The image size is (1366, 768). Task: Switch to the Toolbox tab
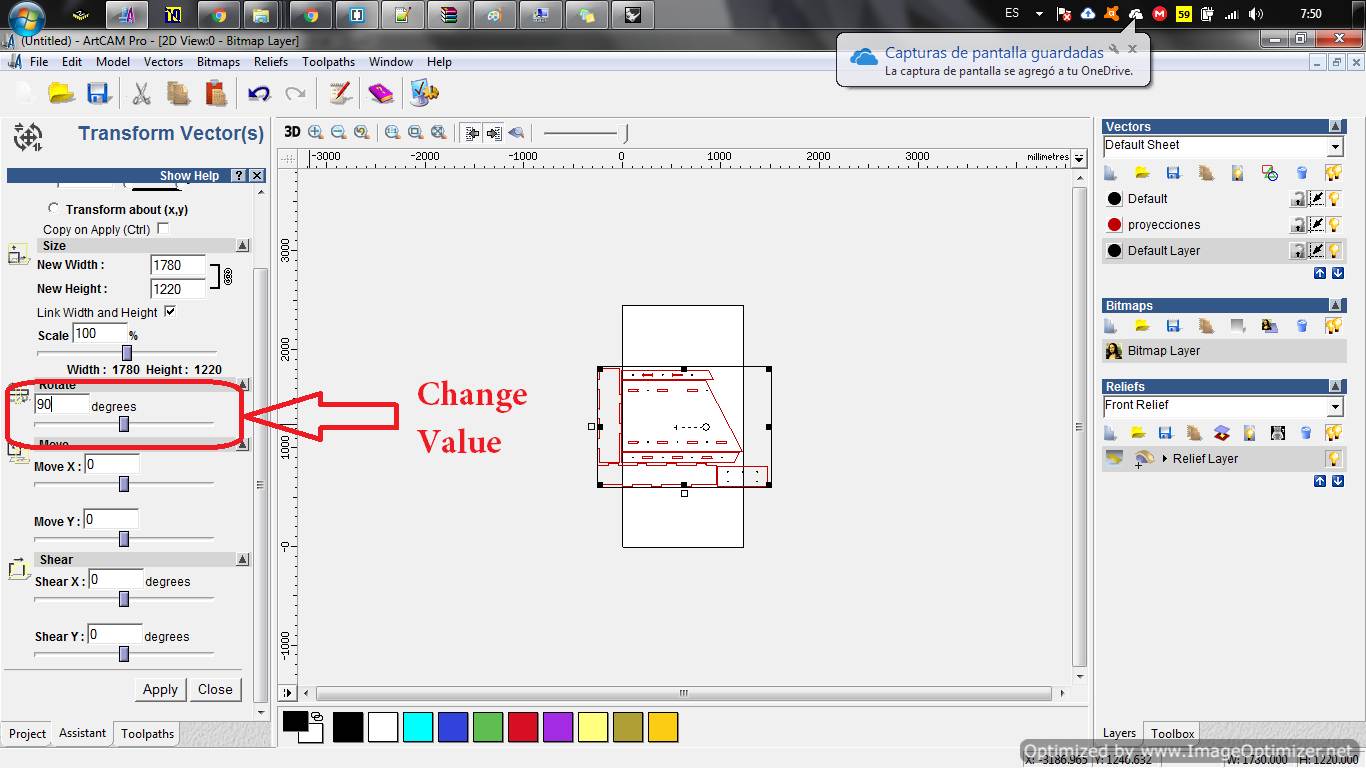[1172, 733]
